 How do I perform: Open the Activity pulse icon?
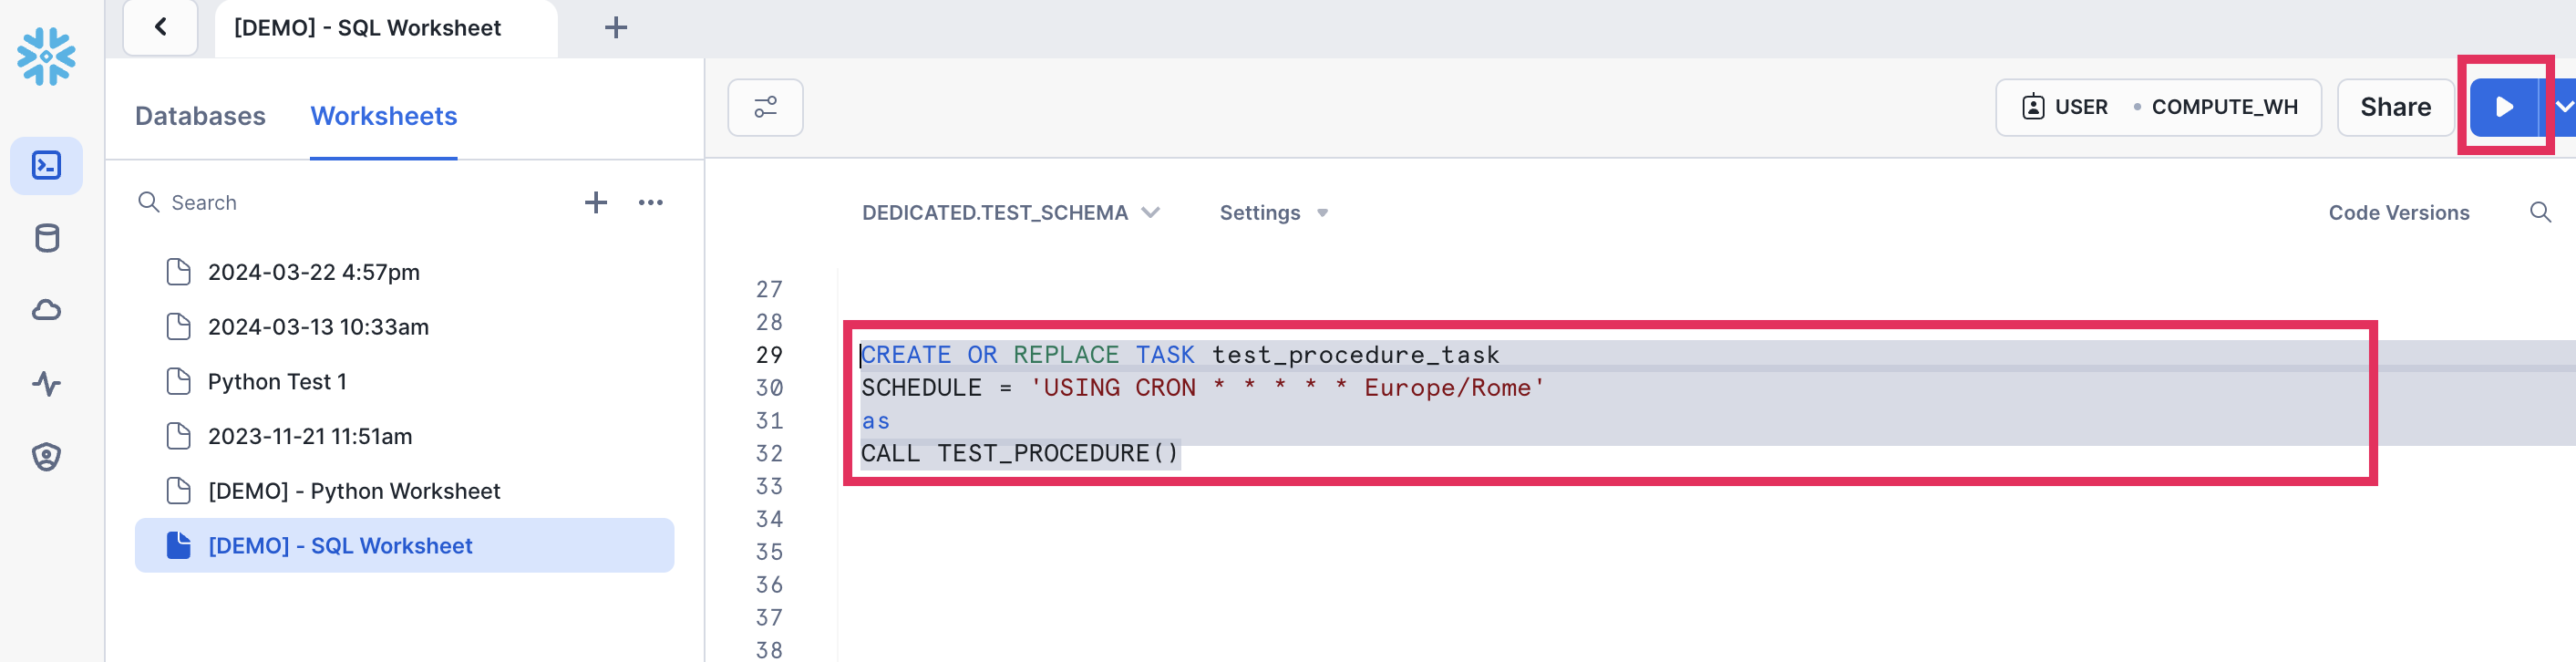click(x=46, y=384)
